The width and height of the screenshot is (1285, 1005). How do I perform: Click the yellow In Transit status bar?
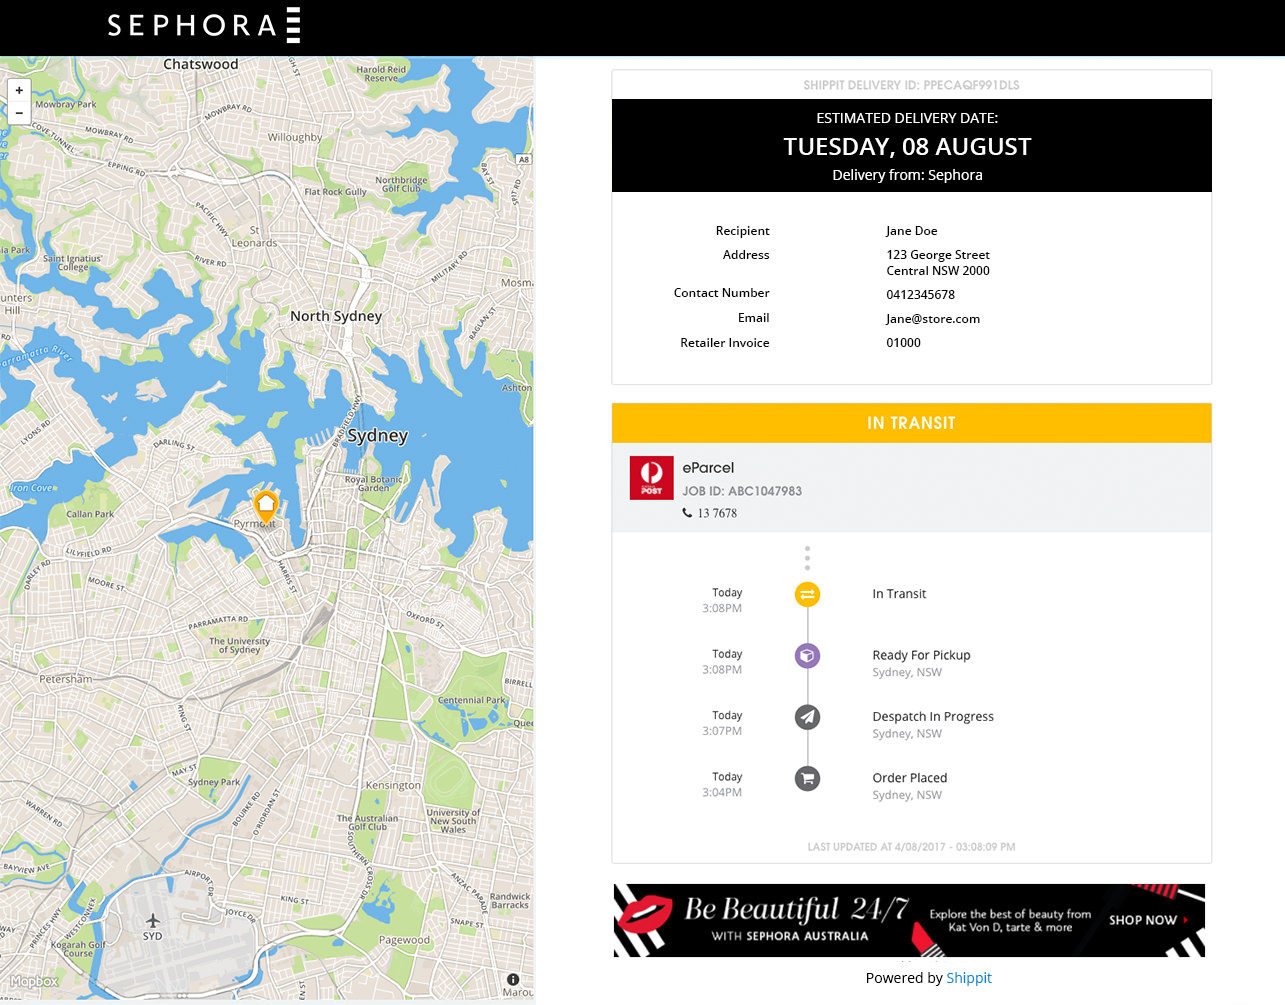911,423
